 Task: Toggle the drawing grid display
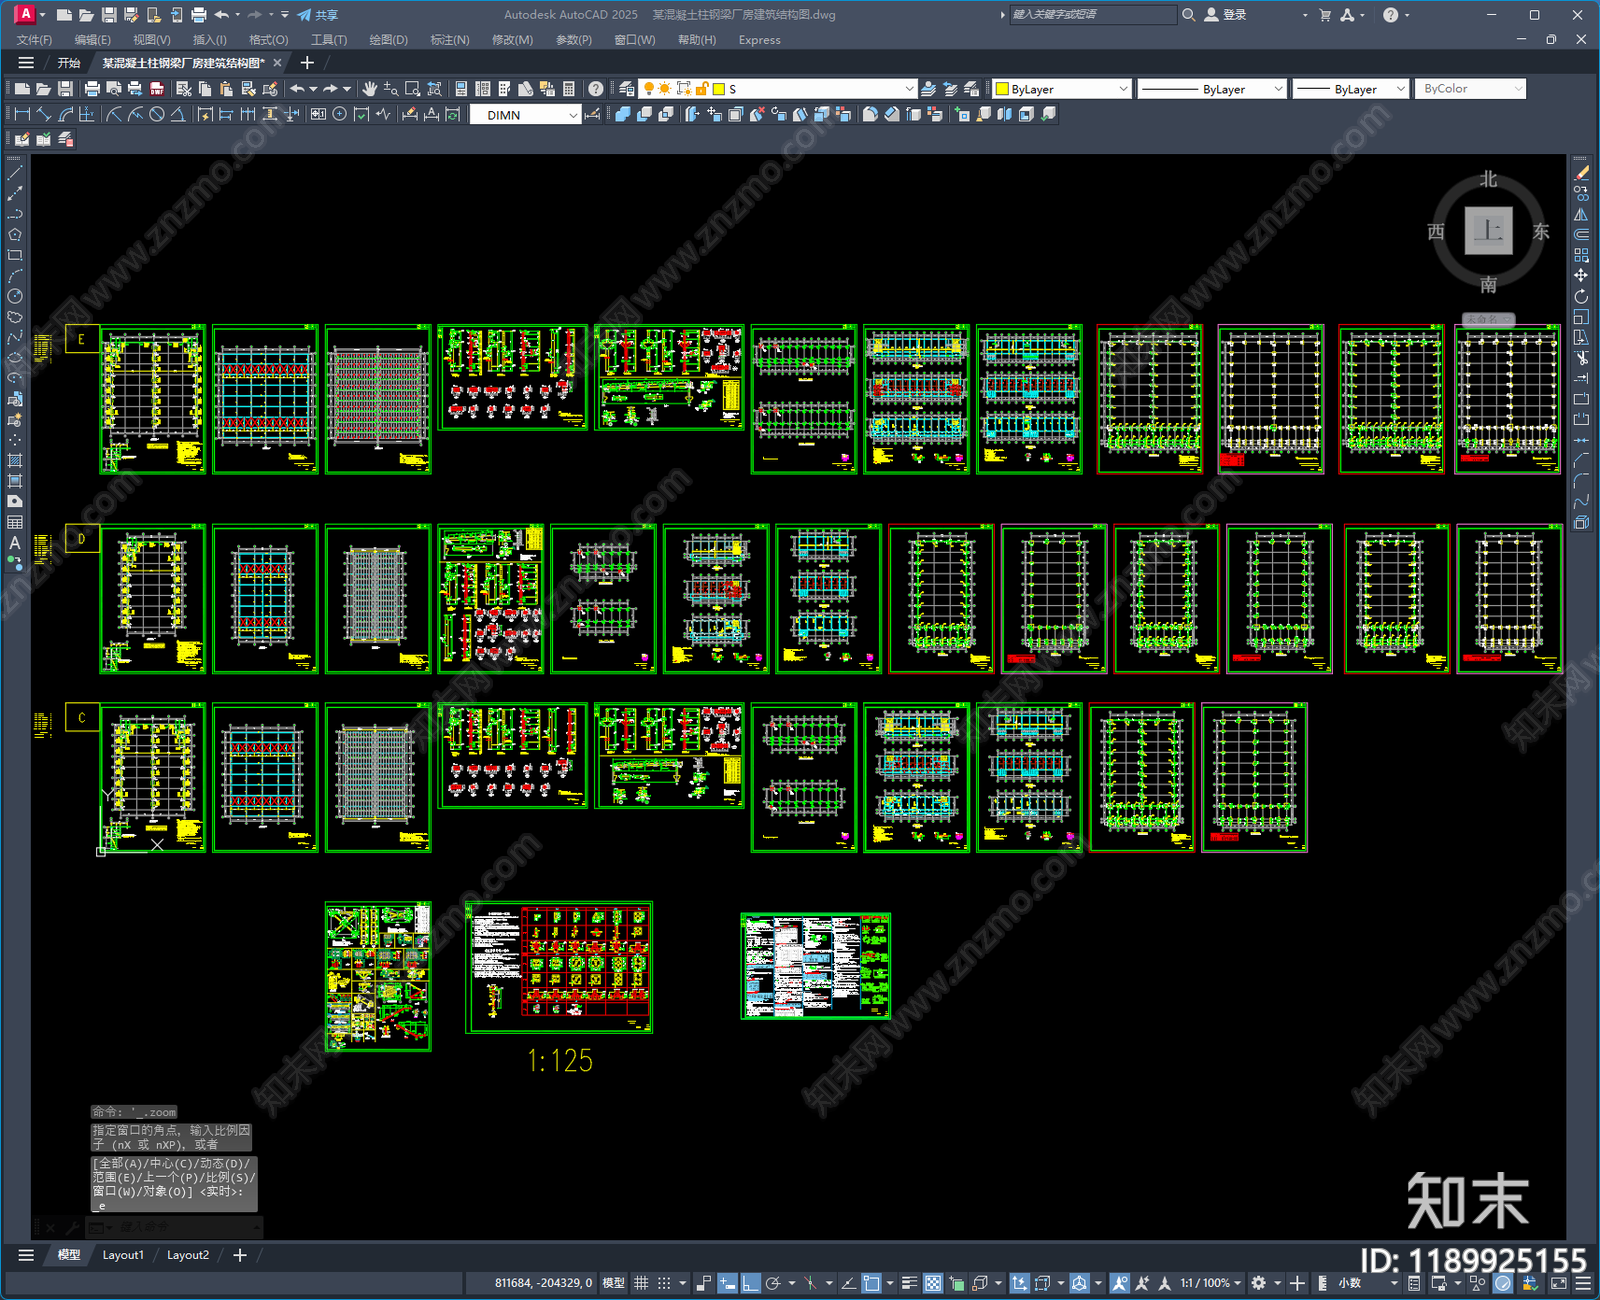point(641,1283)
